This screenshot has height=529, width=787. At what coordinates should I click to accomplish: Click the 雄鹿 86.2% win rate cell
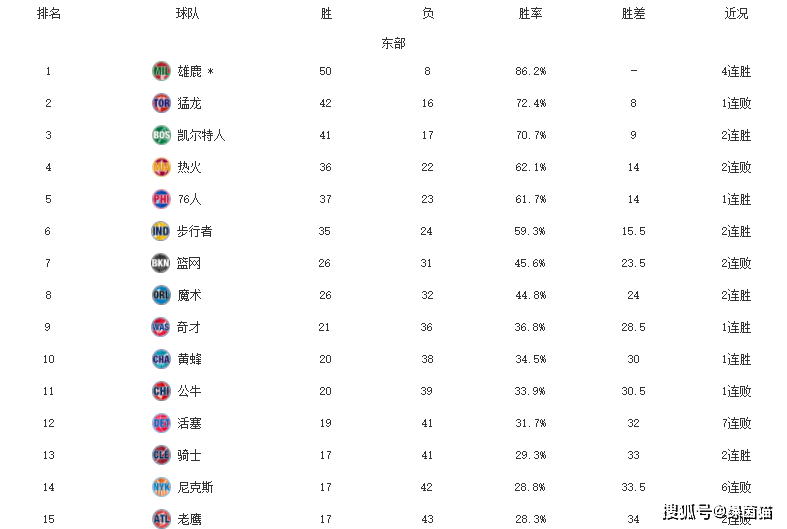point(531,71)
